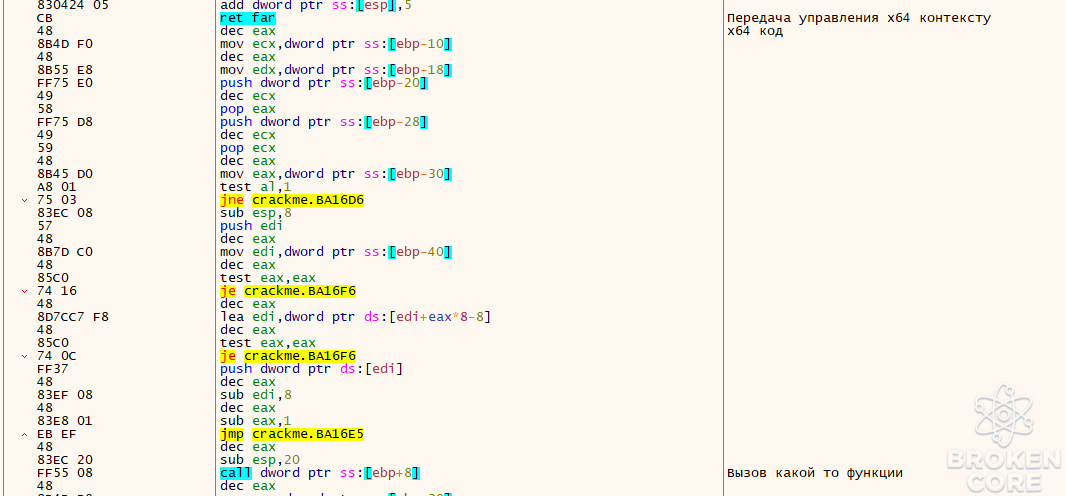Viewport: 1066px width, 496px height.
Task: Select 'mov edi,dword ptr ss:[ebp-40]' instruction
Action: pos(337,252)
